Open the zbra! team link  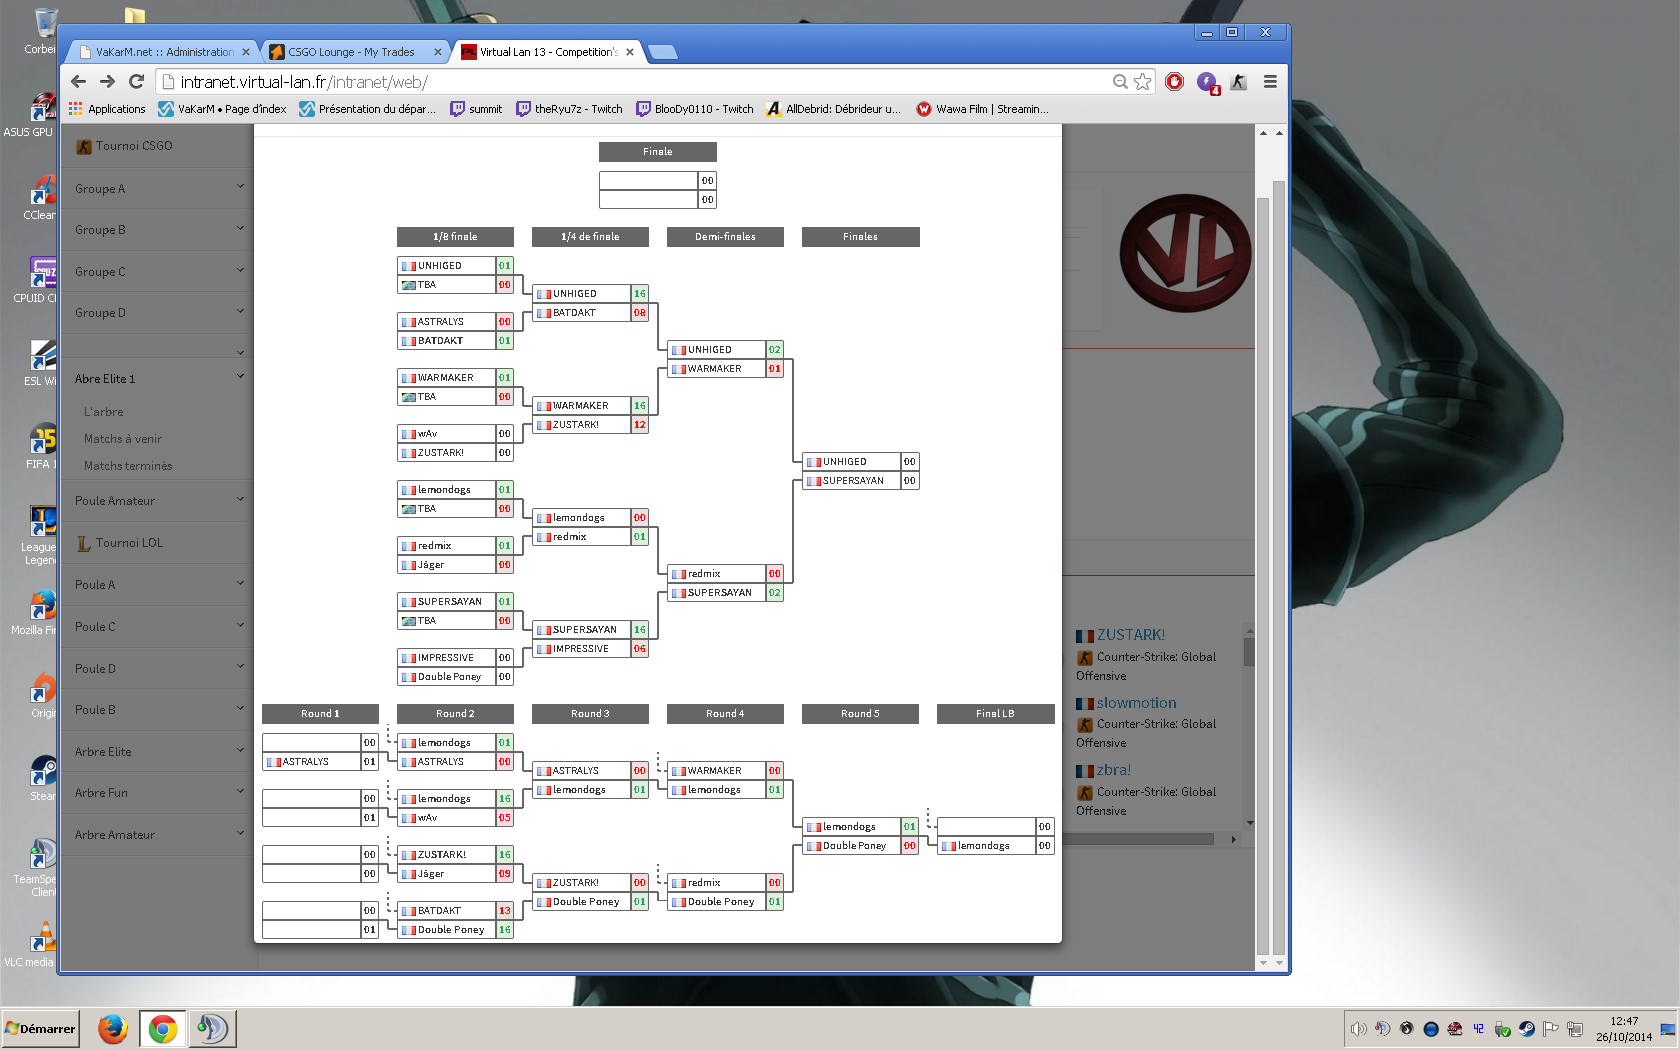click(x=1114, y=770)
